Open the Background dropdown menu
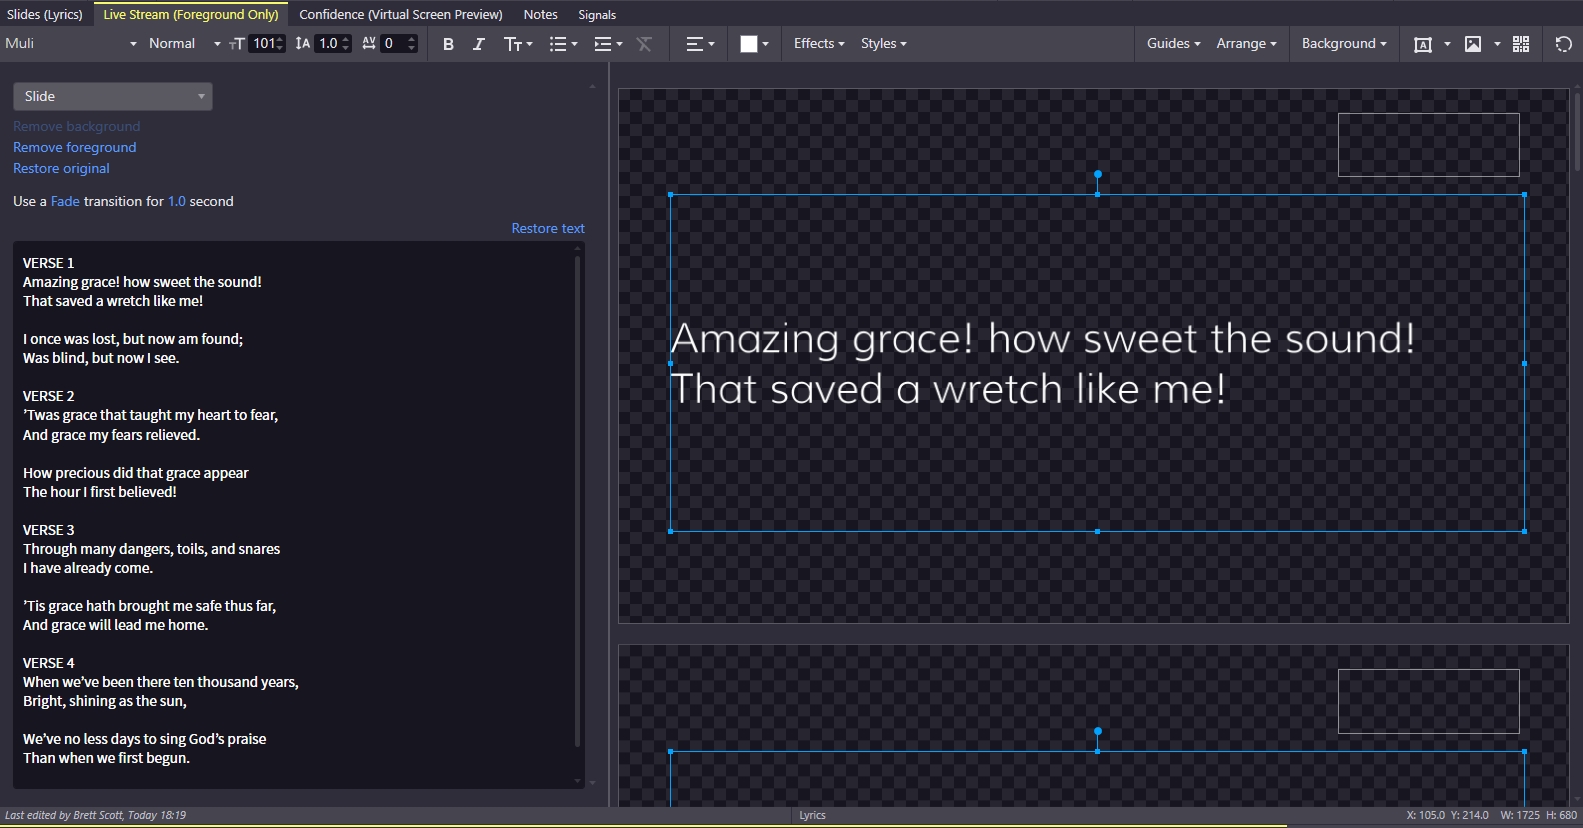The height and width of the screenshot is (828, 1583). [1344, 43]
